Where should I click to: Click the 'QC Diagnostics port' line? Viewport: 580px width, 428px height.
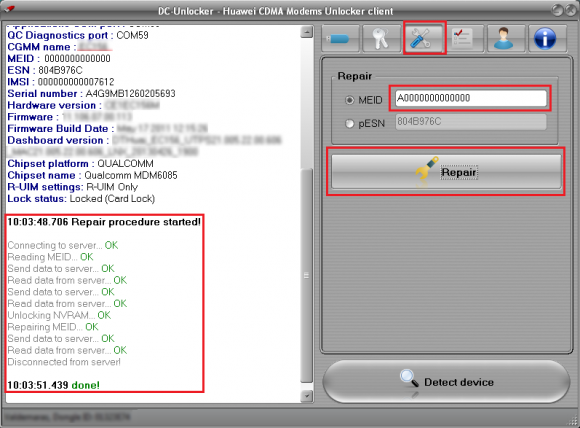click(x=78, y=36)
